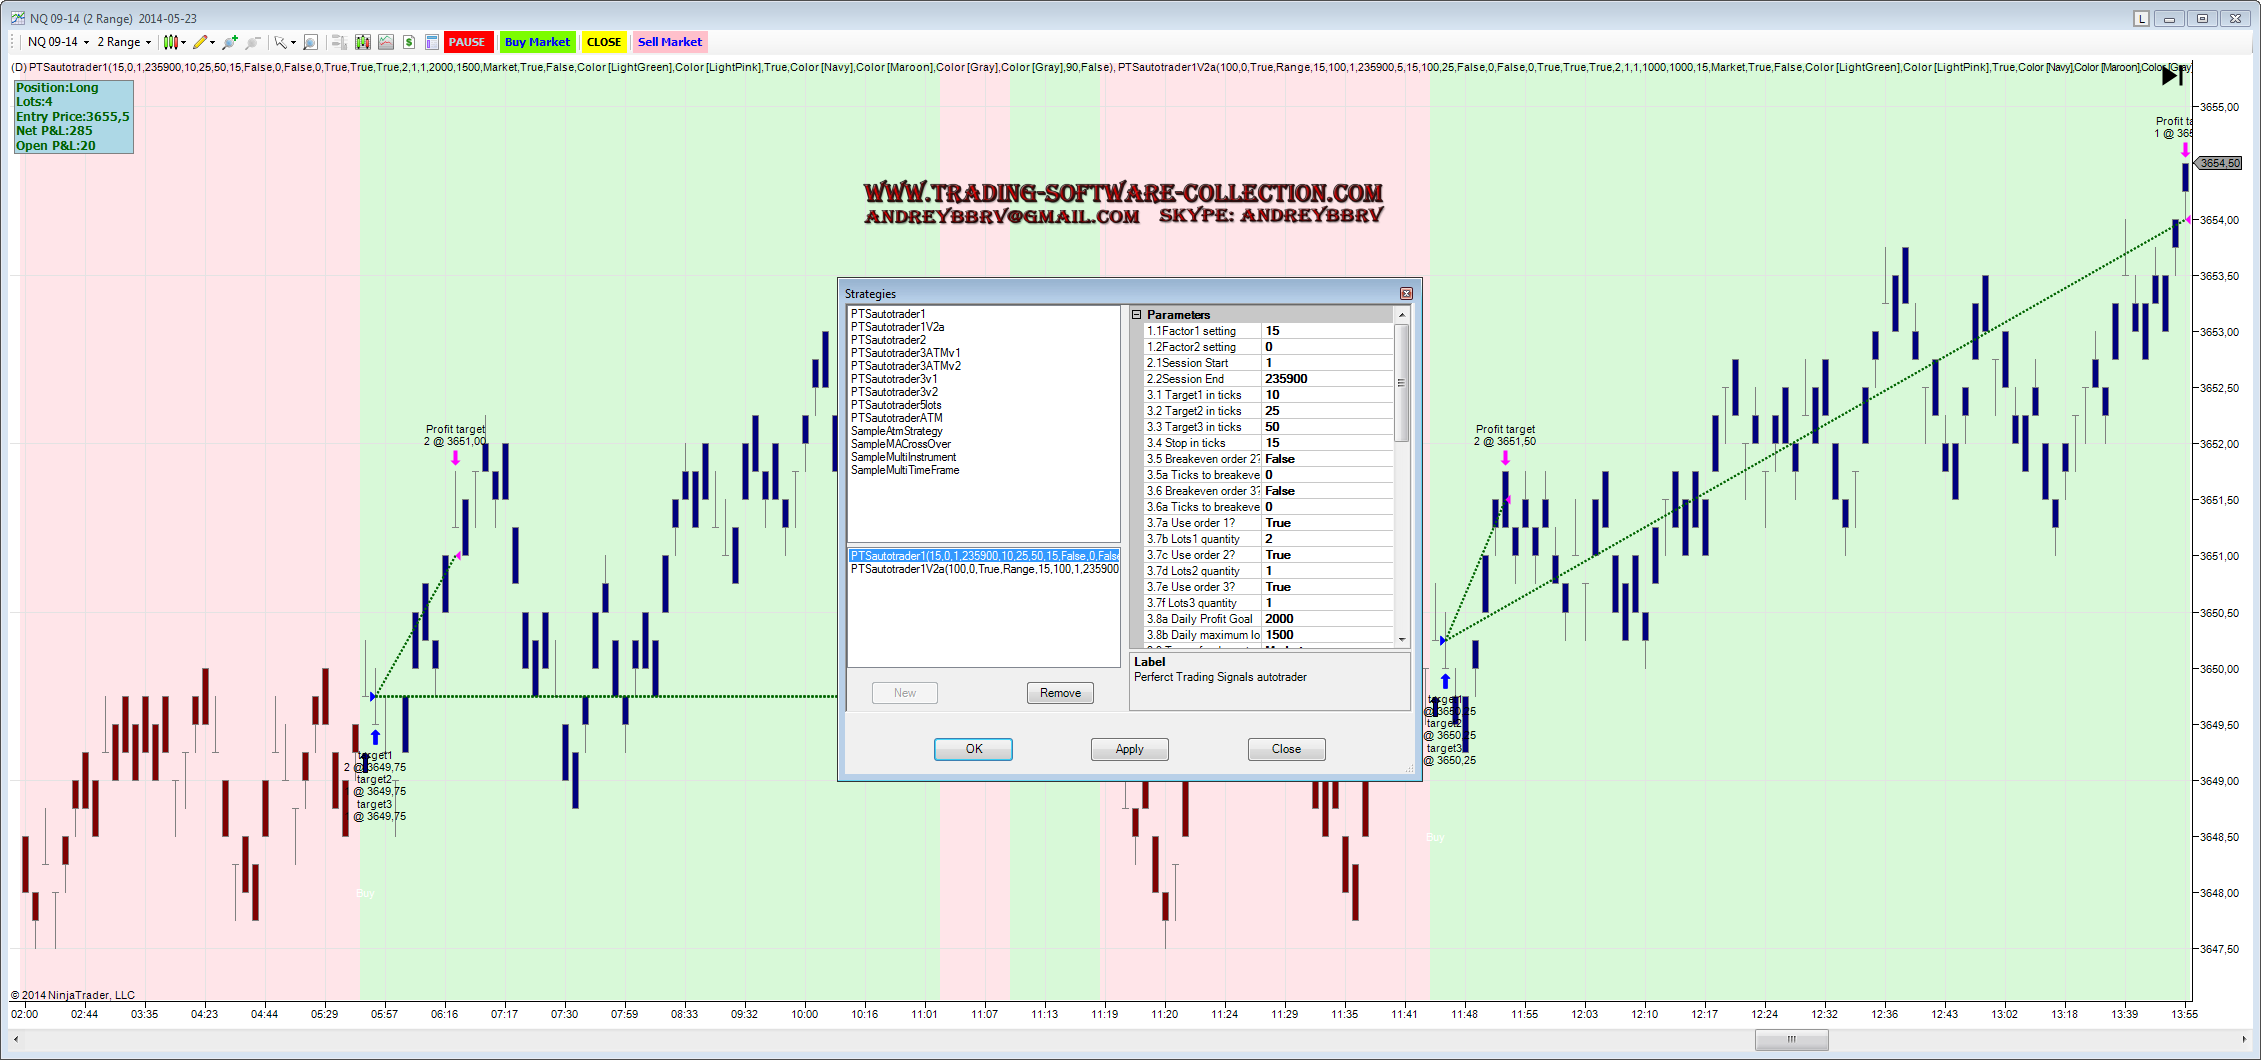
Task: Click the chart horizontal scrollbar thumb
Action: click(1791, 1040)
